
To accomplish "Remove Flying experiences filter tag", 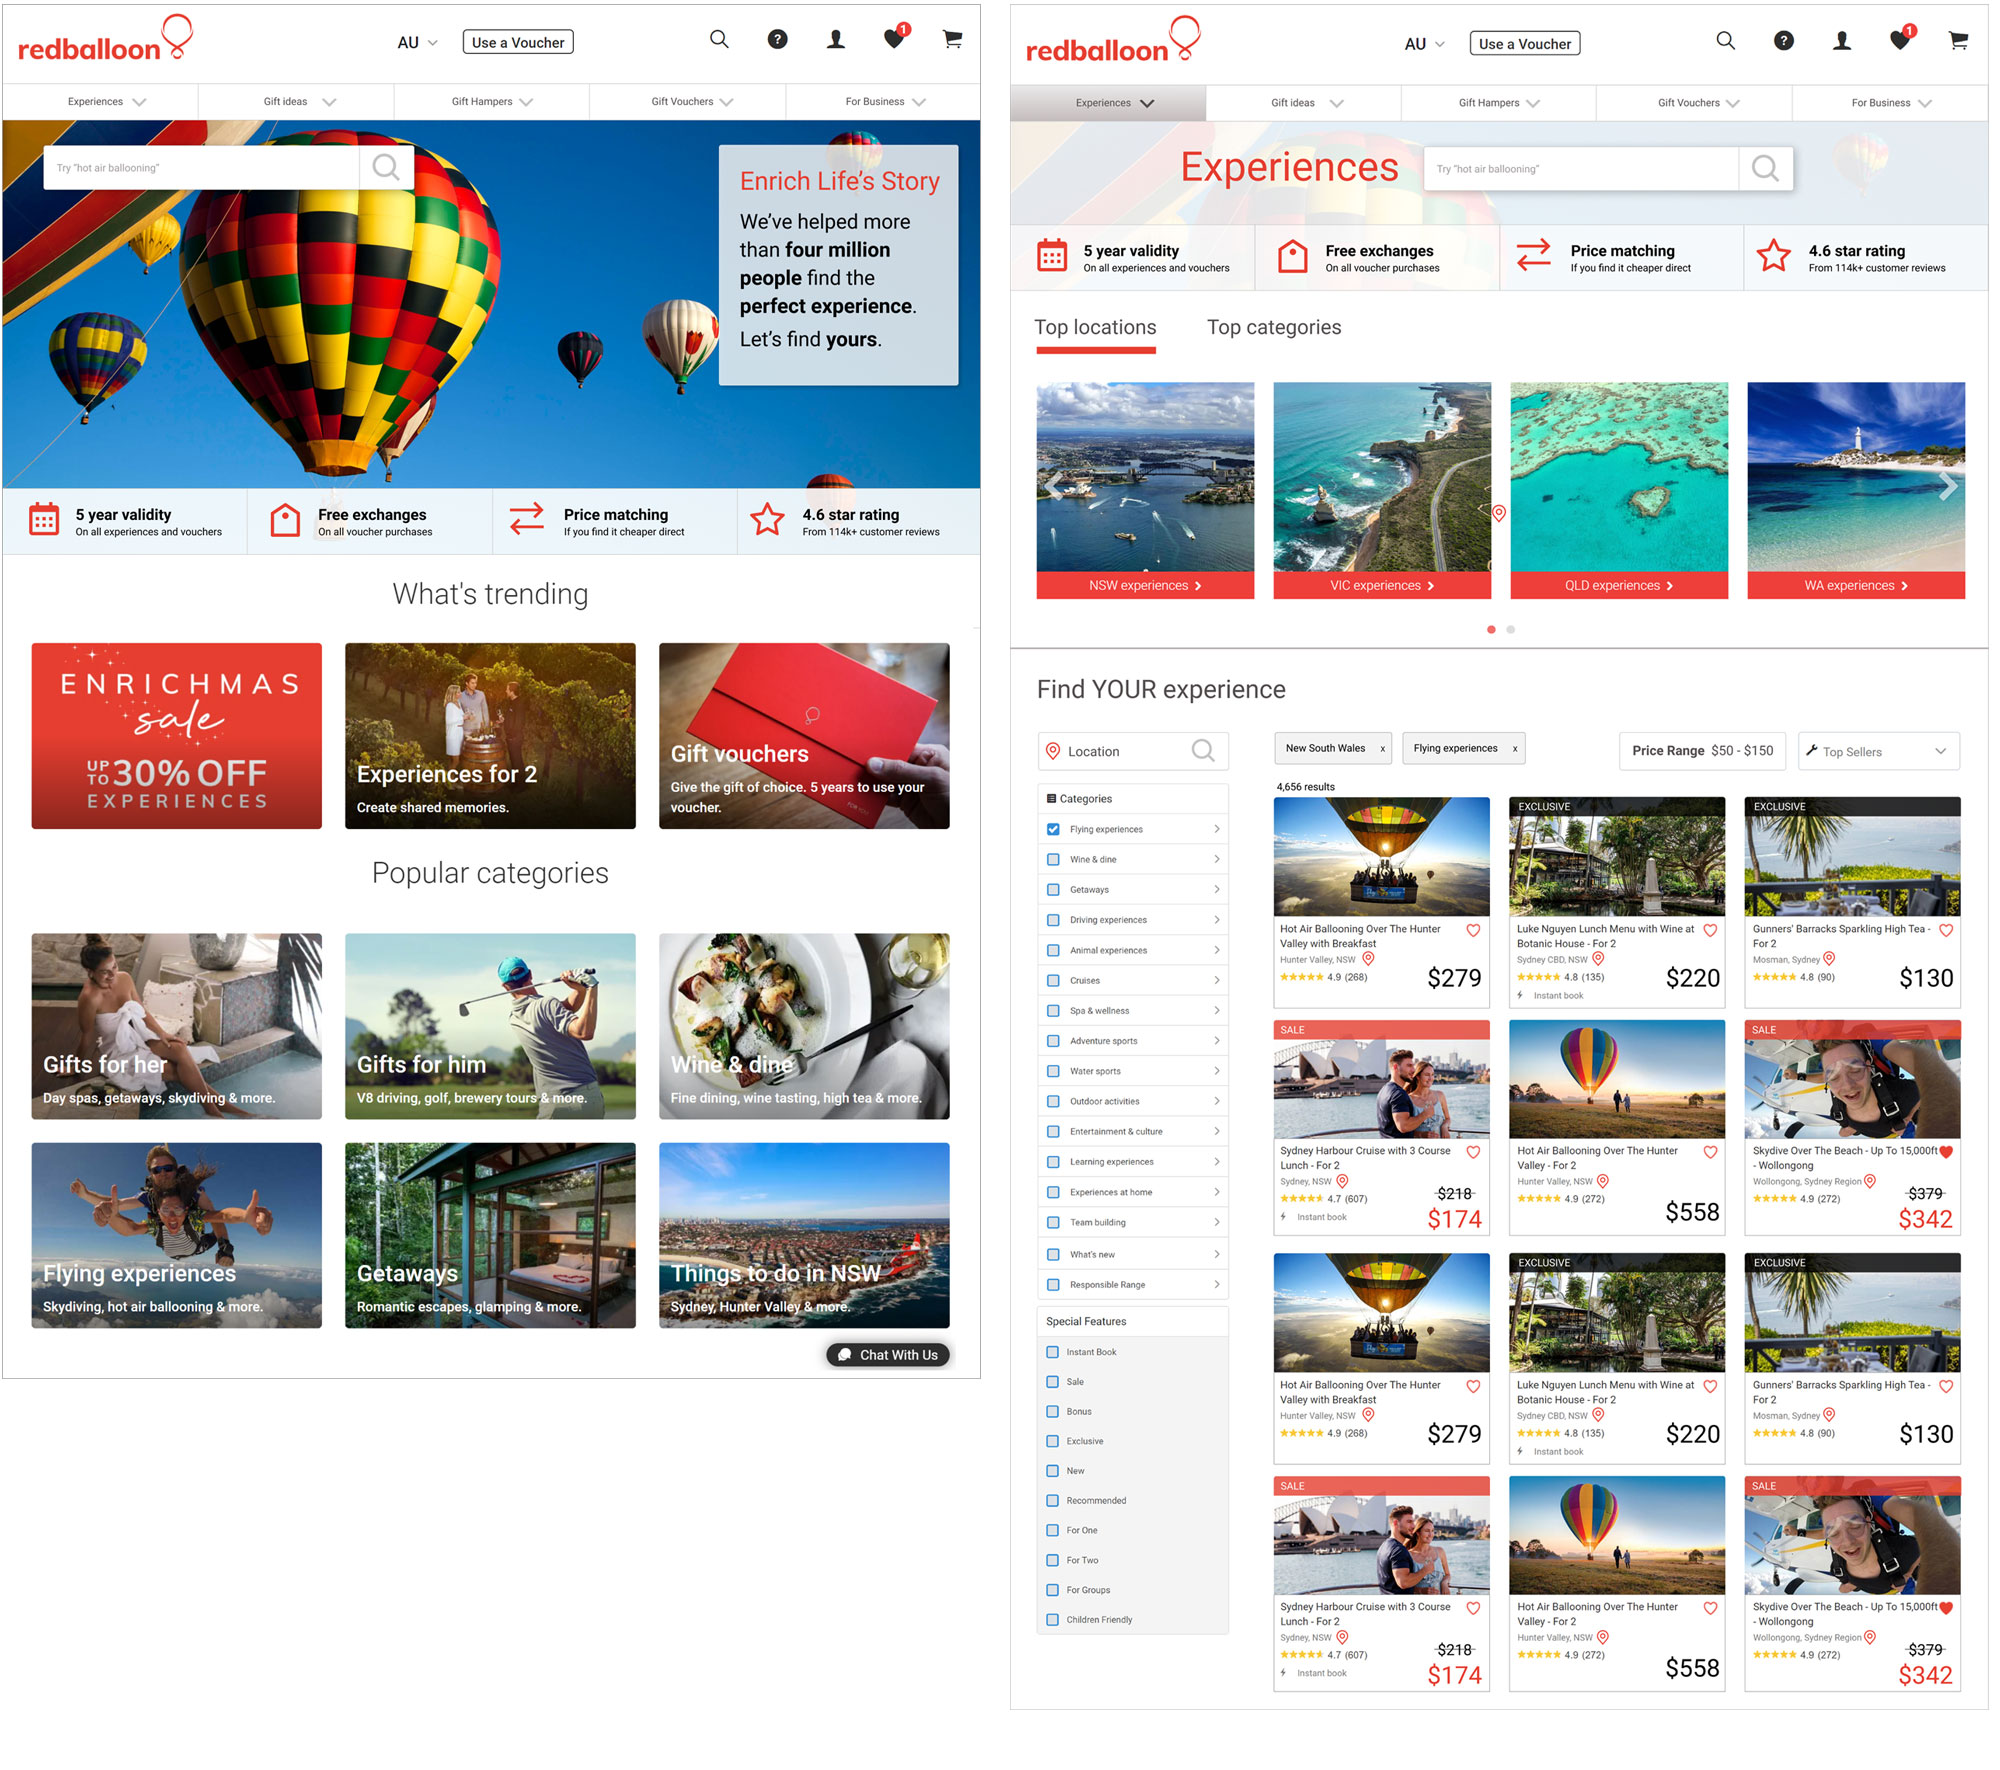I will [x=1515, y=749].
